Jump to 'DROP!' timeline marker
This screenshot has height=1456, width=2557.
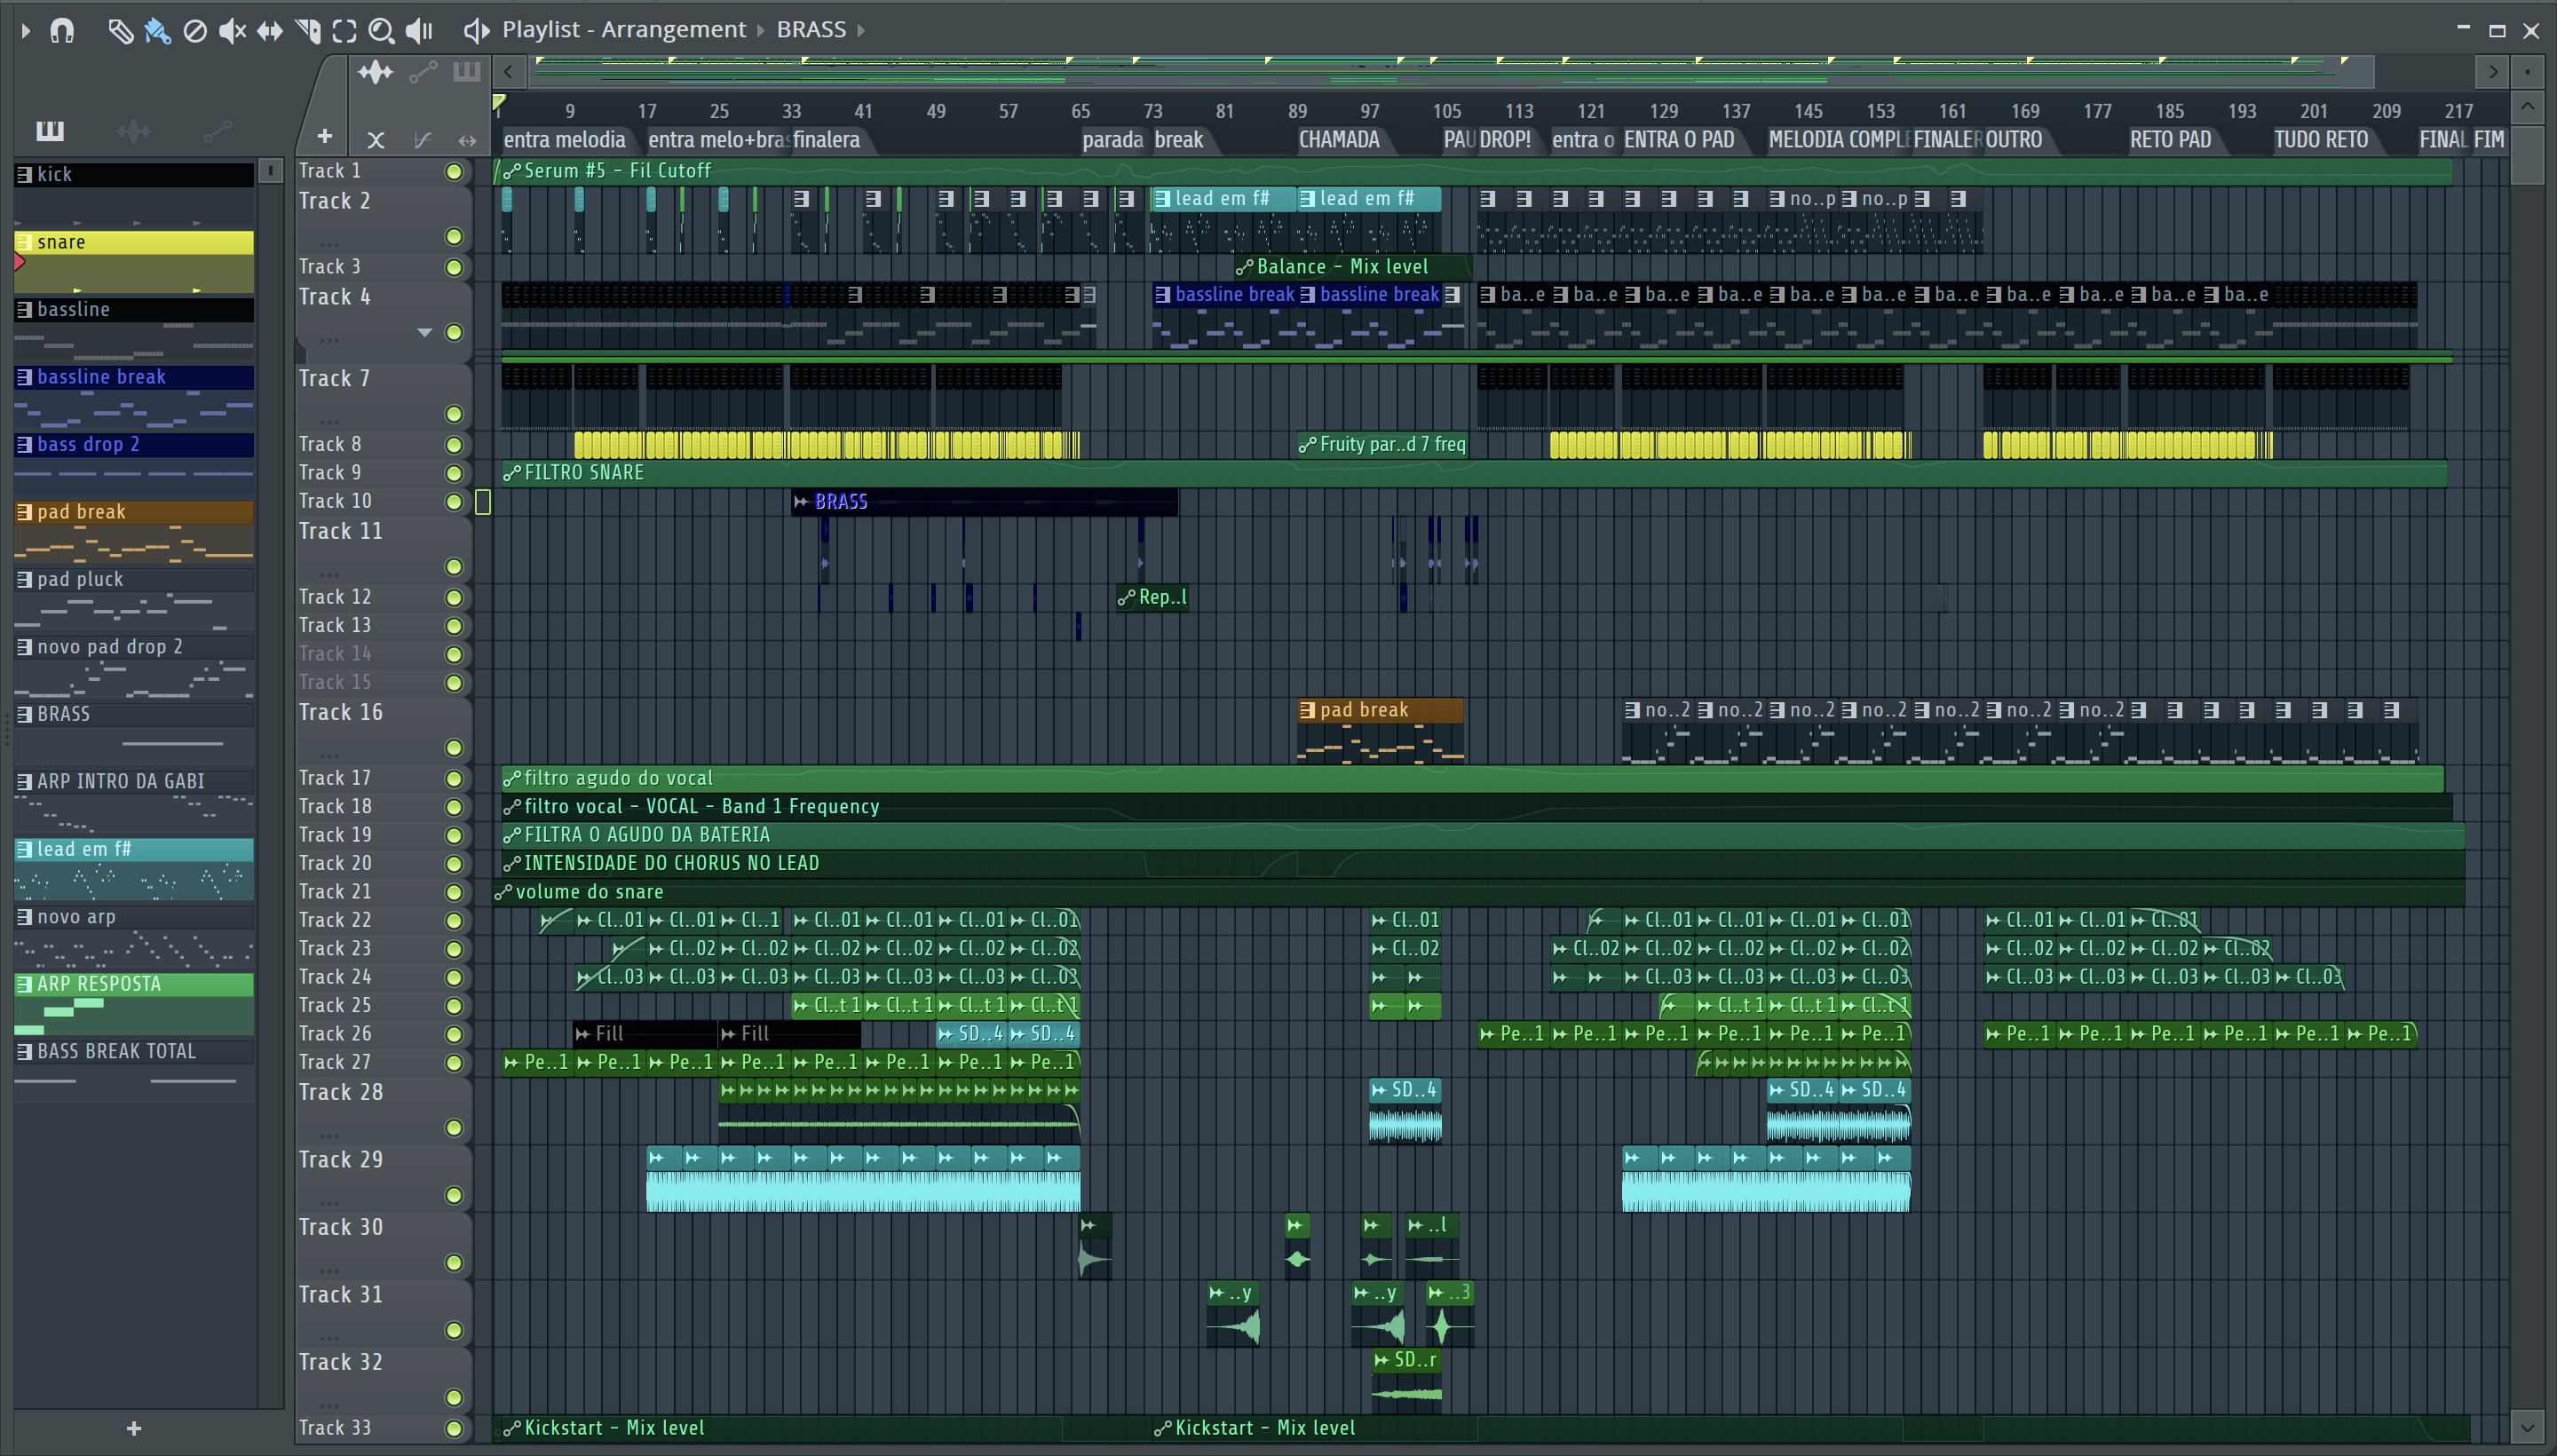1505,140
